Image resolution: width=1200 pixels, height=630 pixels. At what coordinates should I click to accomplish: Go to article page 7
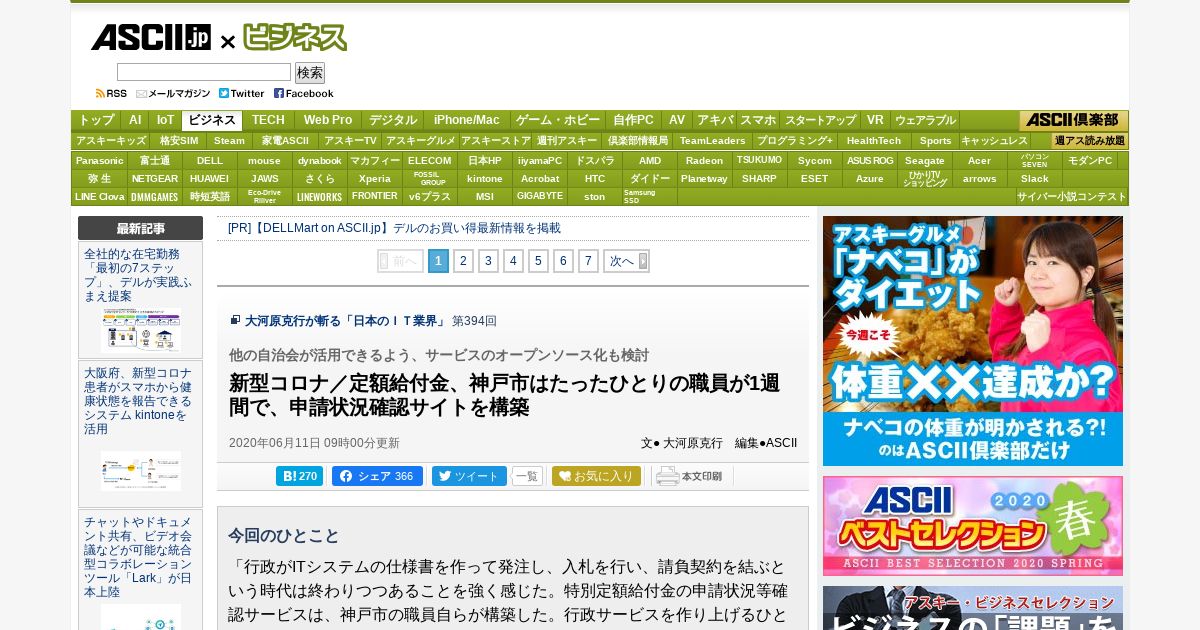click(588, 261)
